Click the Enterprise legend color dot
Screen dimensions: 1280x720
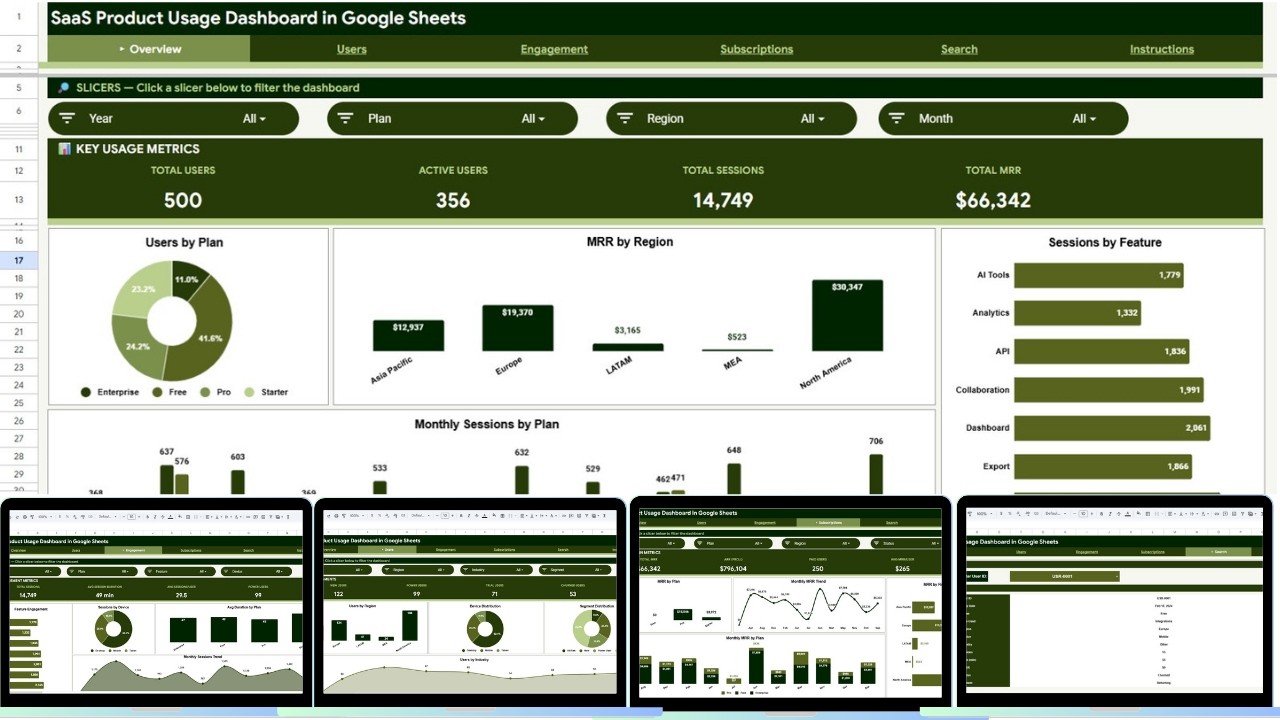tap(86, 392)
